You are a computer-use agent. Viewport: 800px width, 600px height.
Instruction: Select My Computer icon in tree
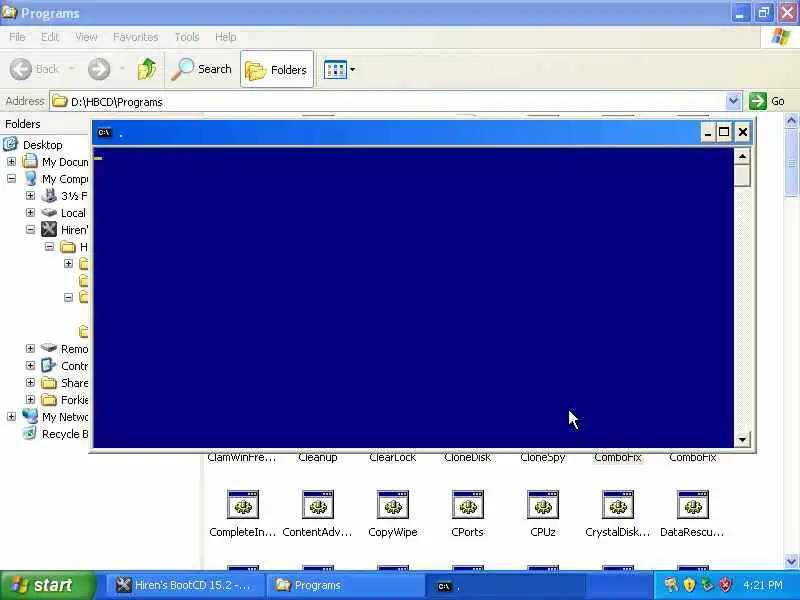(x=30, y=179)
